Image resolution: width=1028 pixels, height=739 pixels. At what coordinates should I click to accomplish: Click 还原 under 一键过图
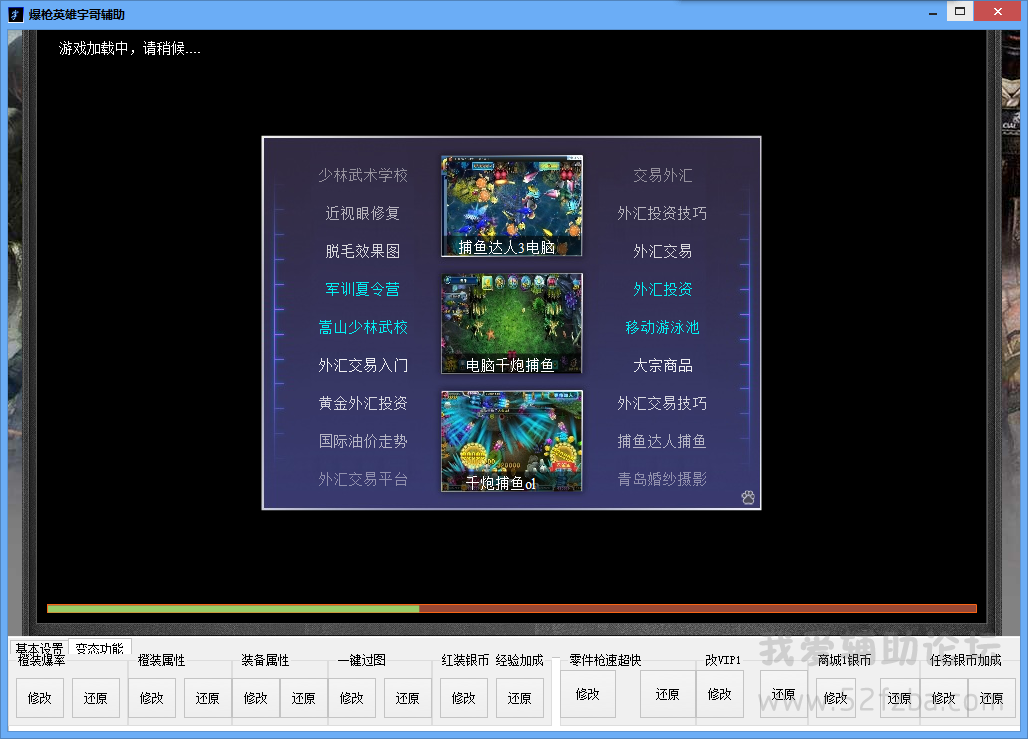coord(407,698)
